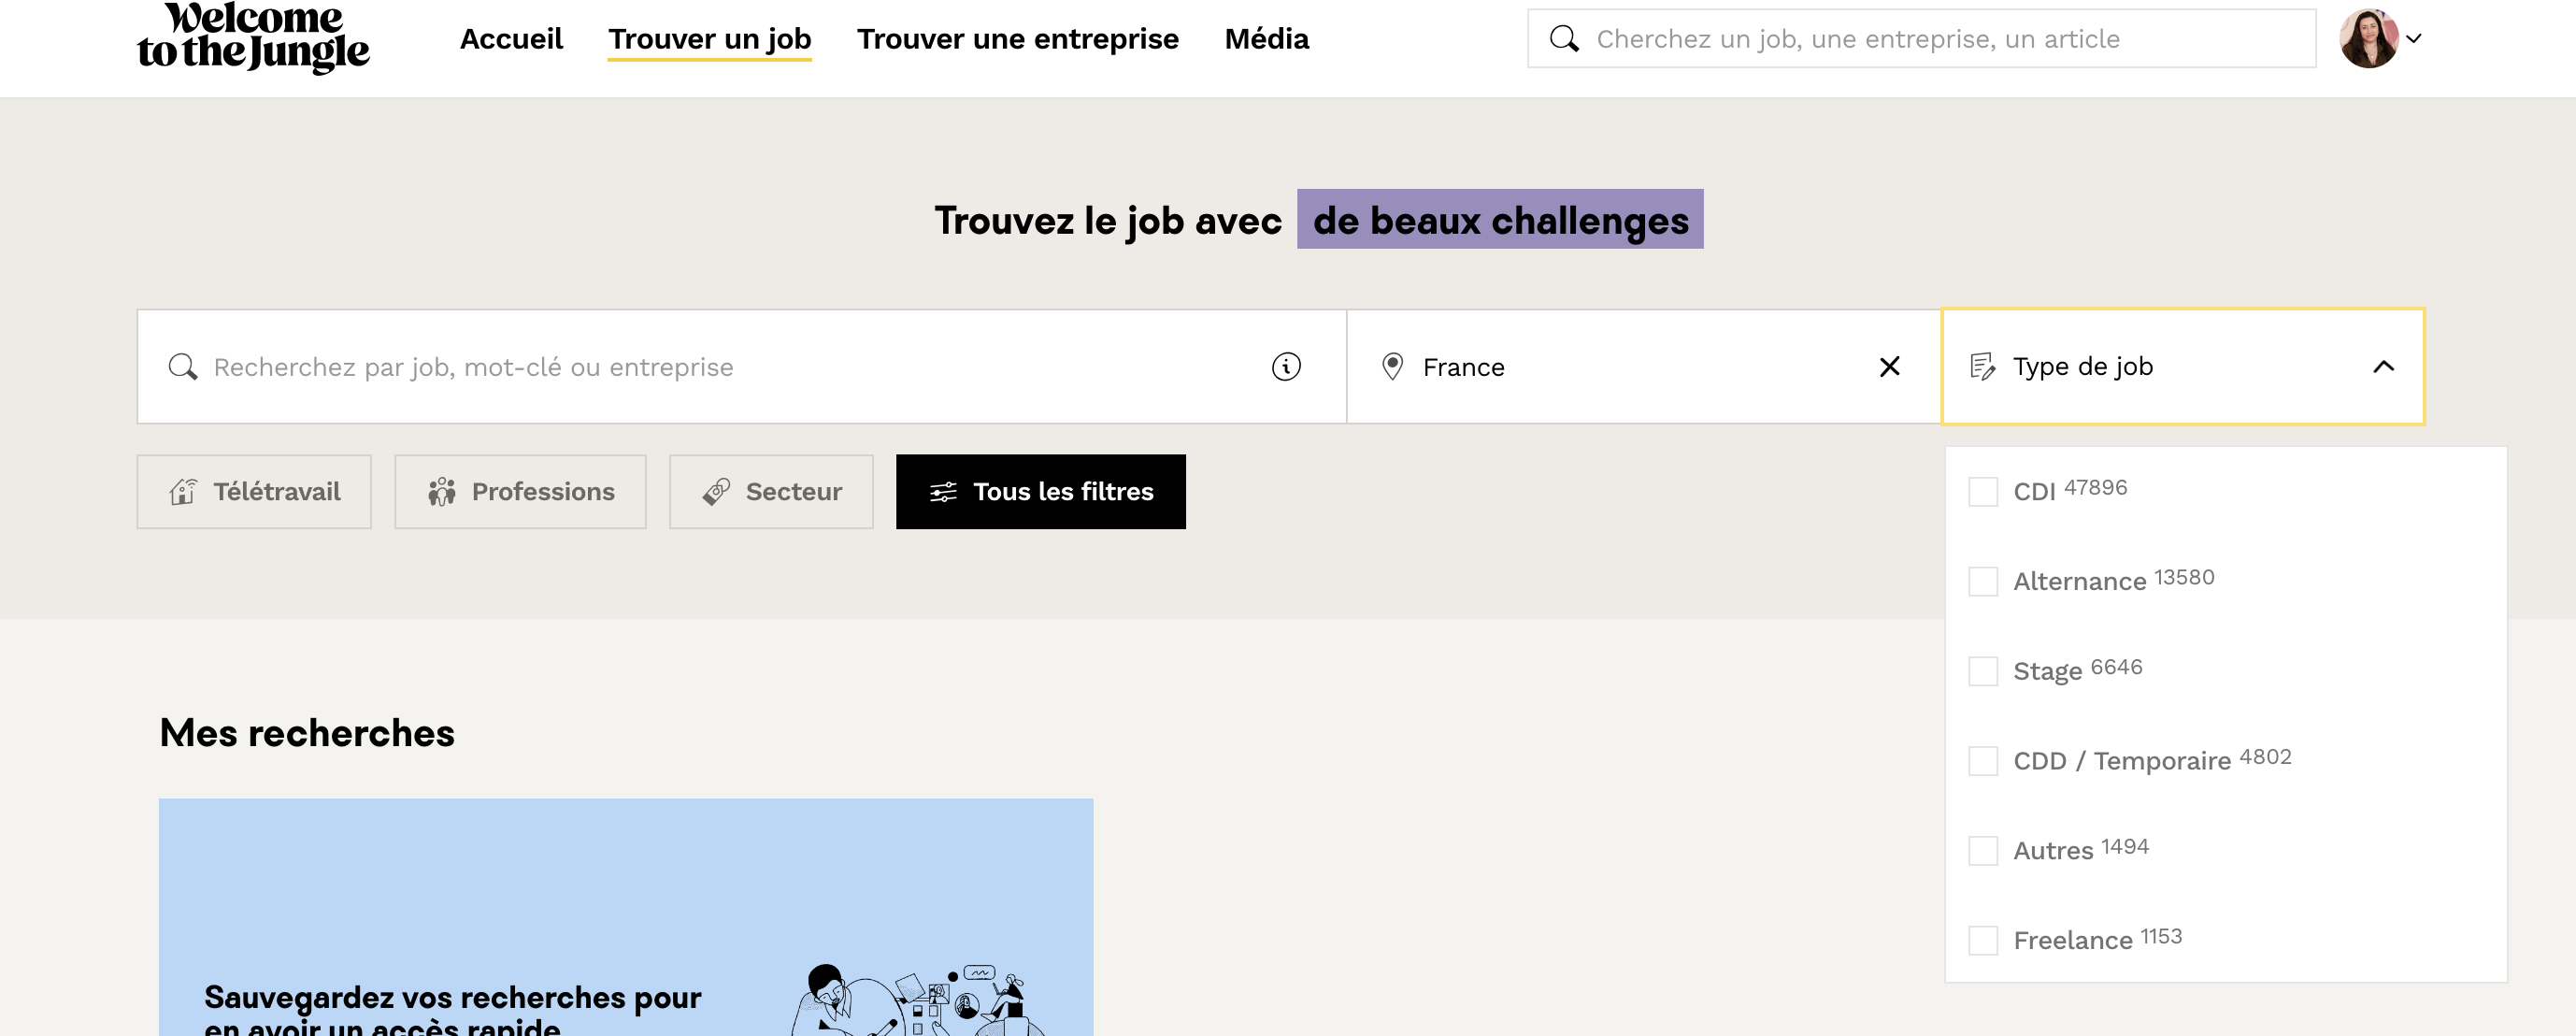This screenshot has height=1036, width=2576.
Task: Click the magnifier icon in the job search field
Action: (182, 367)
